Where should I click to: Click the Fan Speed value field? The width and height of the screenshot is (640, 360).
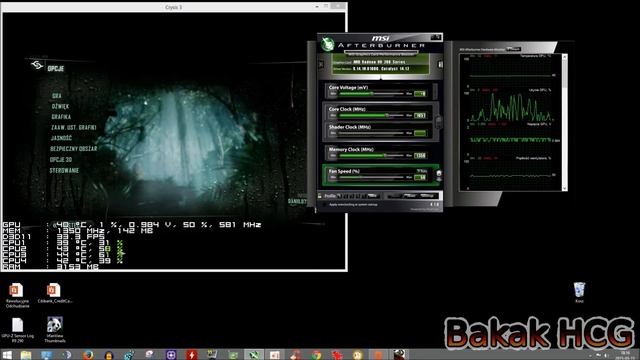coord(420,178)
